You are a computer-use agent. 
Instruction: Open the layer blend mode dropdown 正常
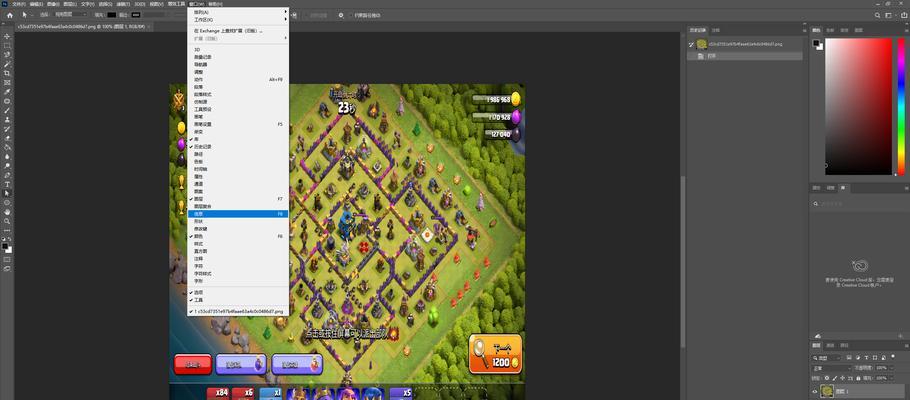click(831, 368)
